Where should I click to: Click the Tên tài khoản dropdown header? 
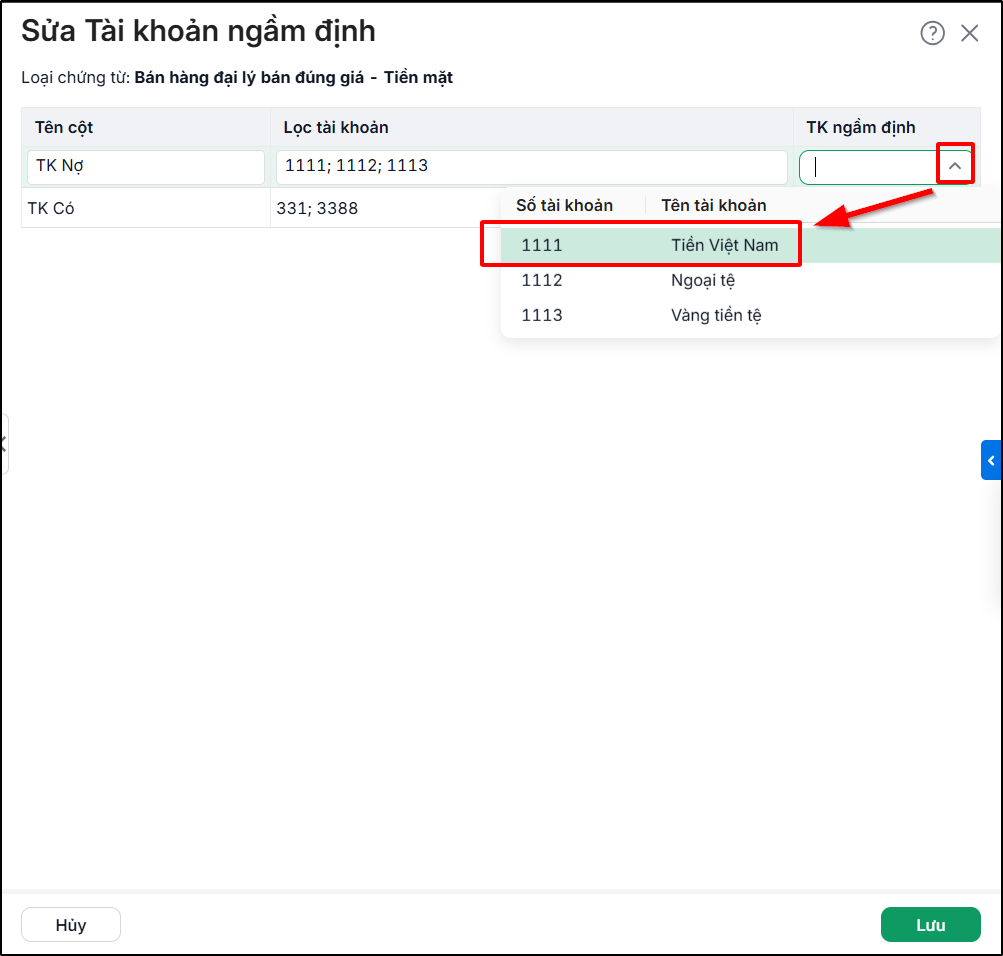[x=714, y=205]
